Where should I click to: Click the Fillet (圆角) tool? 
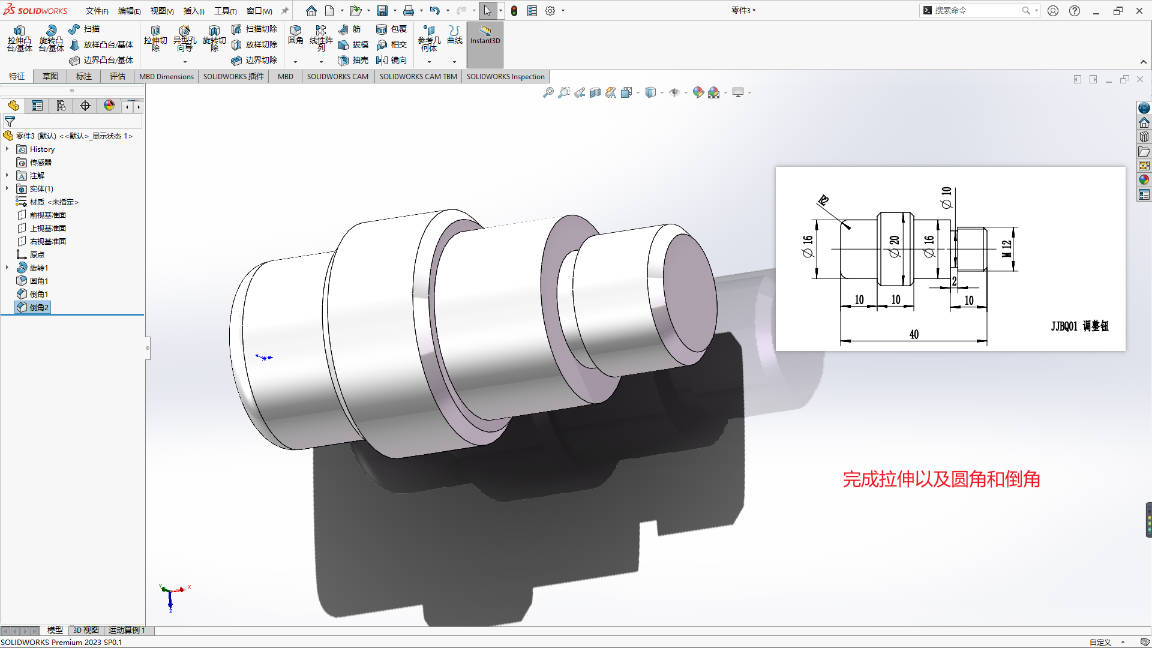click(x=295, y=35)
